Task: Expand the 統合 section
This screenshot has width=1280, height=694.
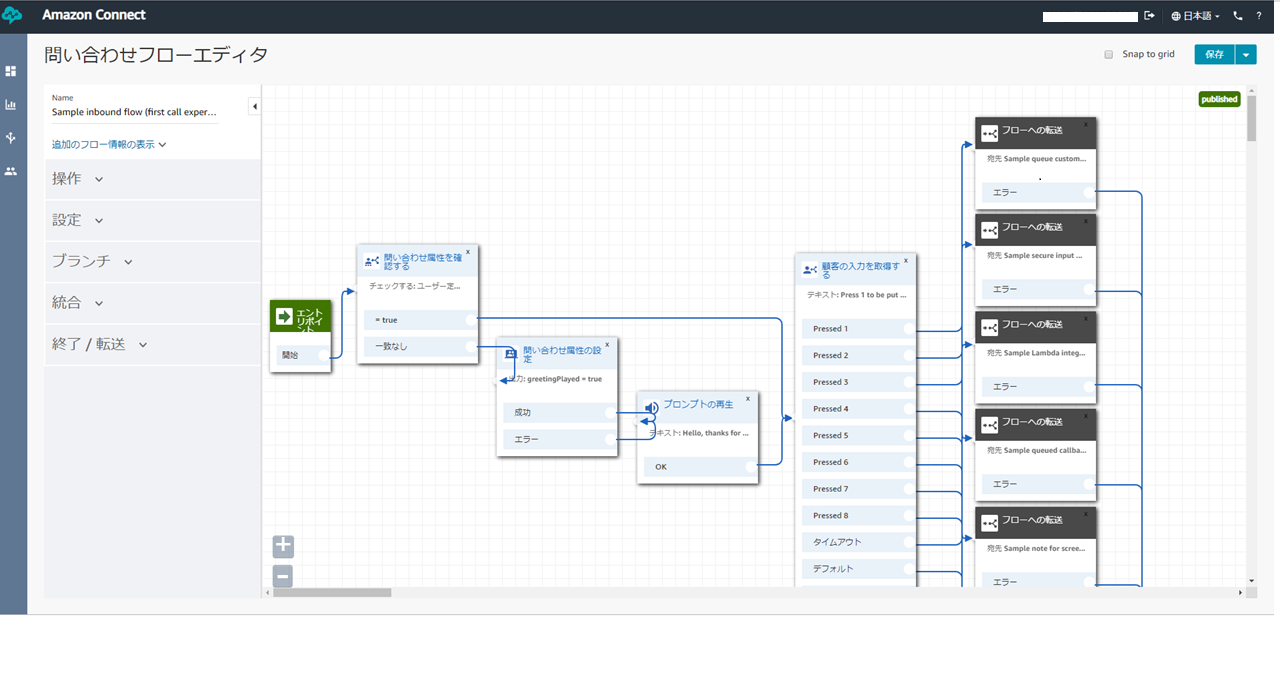Action: click(152, 303)
